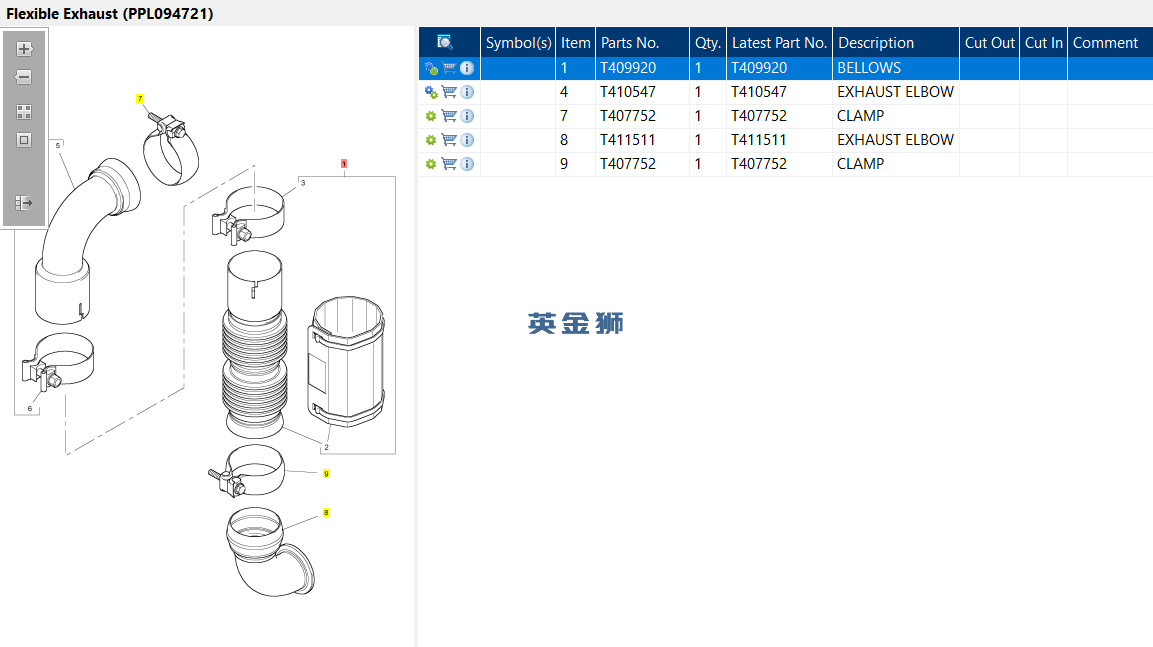1153x647 pixels.
Task: Add item 9 CLAMP to cart
Action: point(449,164)
